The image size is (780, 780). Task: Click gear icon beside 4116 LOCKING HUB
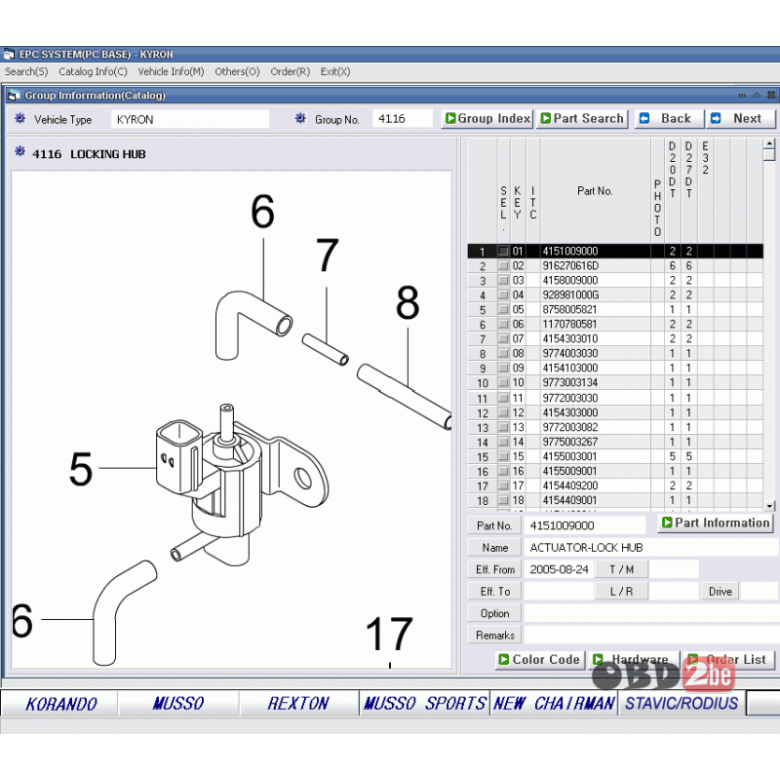click(20, 151)
